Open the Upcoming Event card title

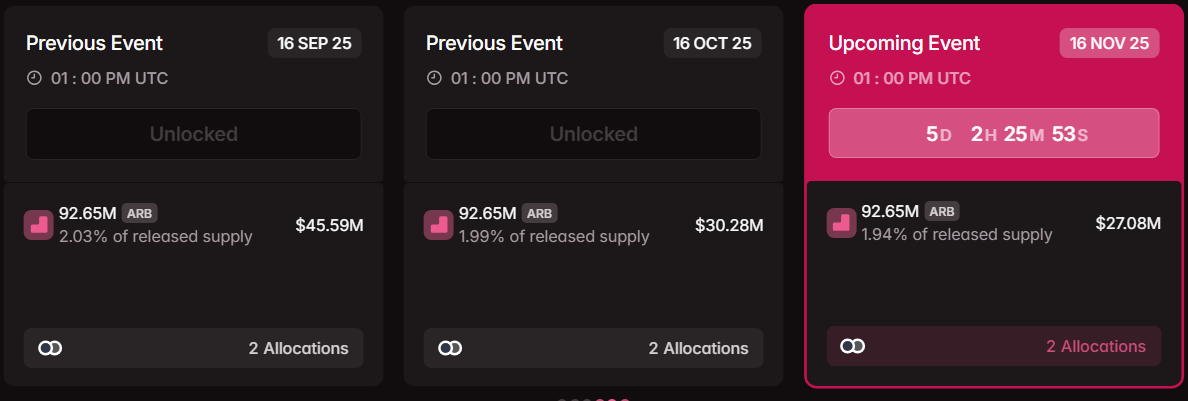904,44
